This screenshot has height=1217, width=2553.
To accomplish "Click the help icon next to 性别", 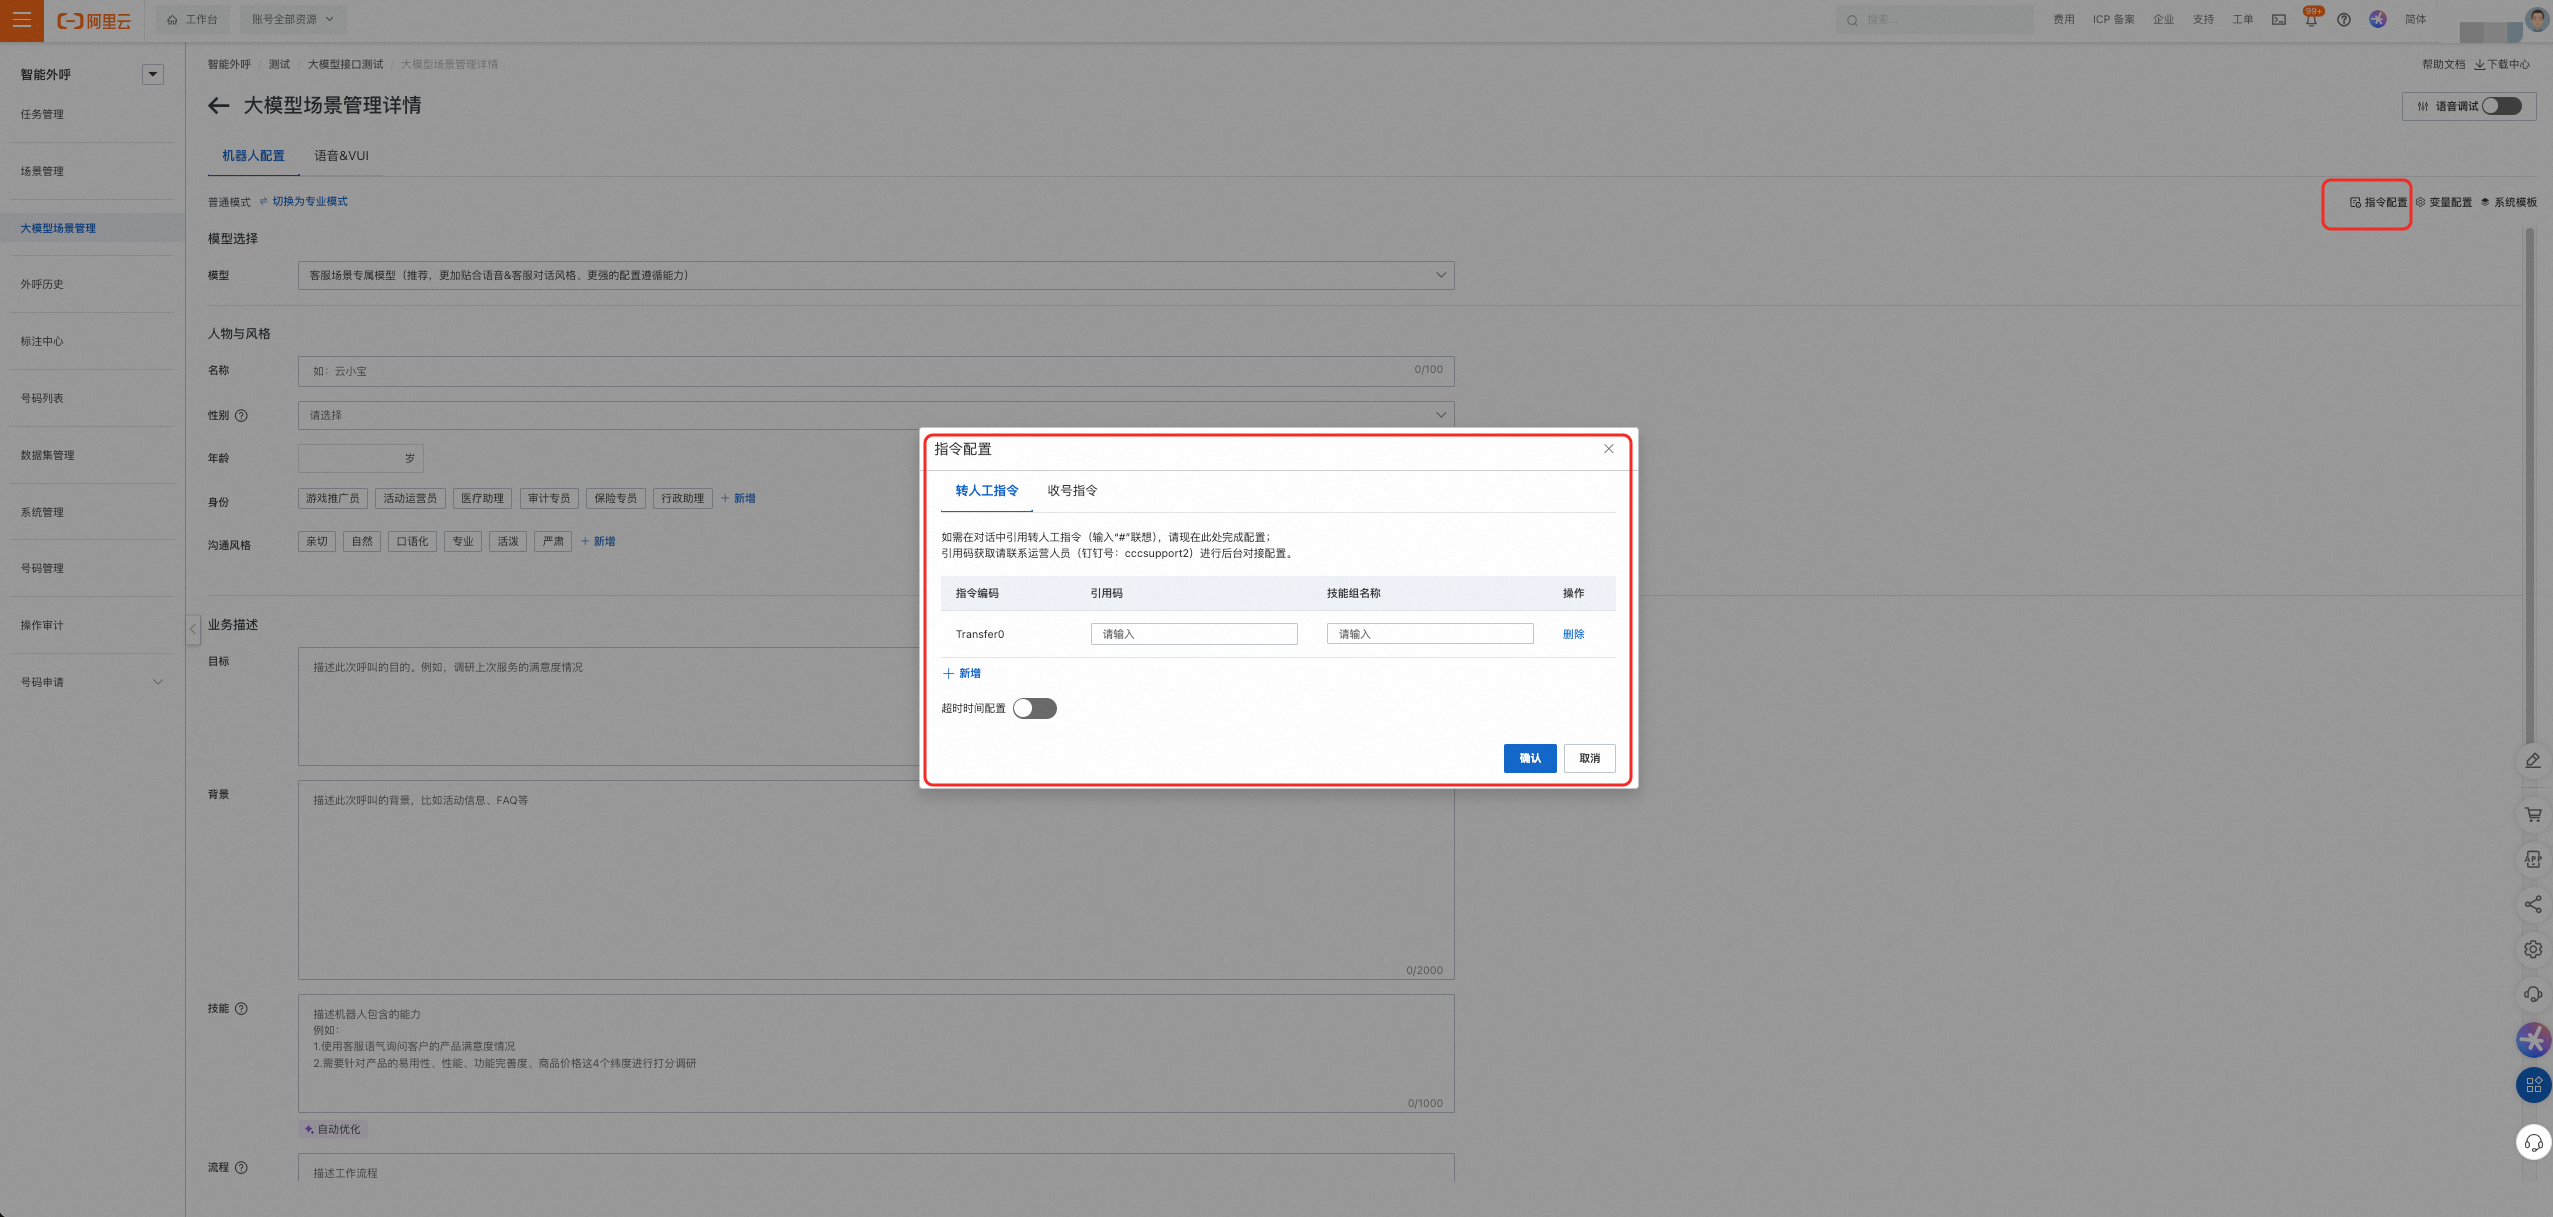I will pyautogui.click(x=241, y=416).
